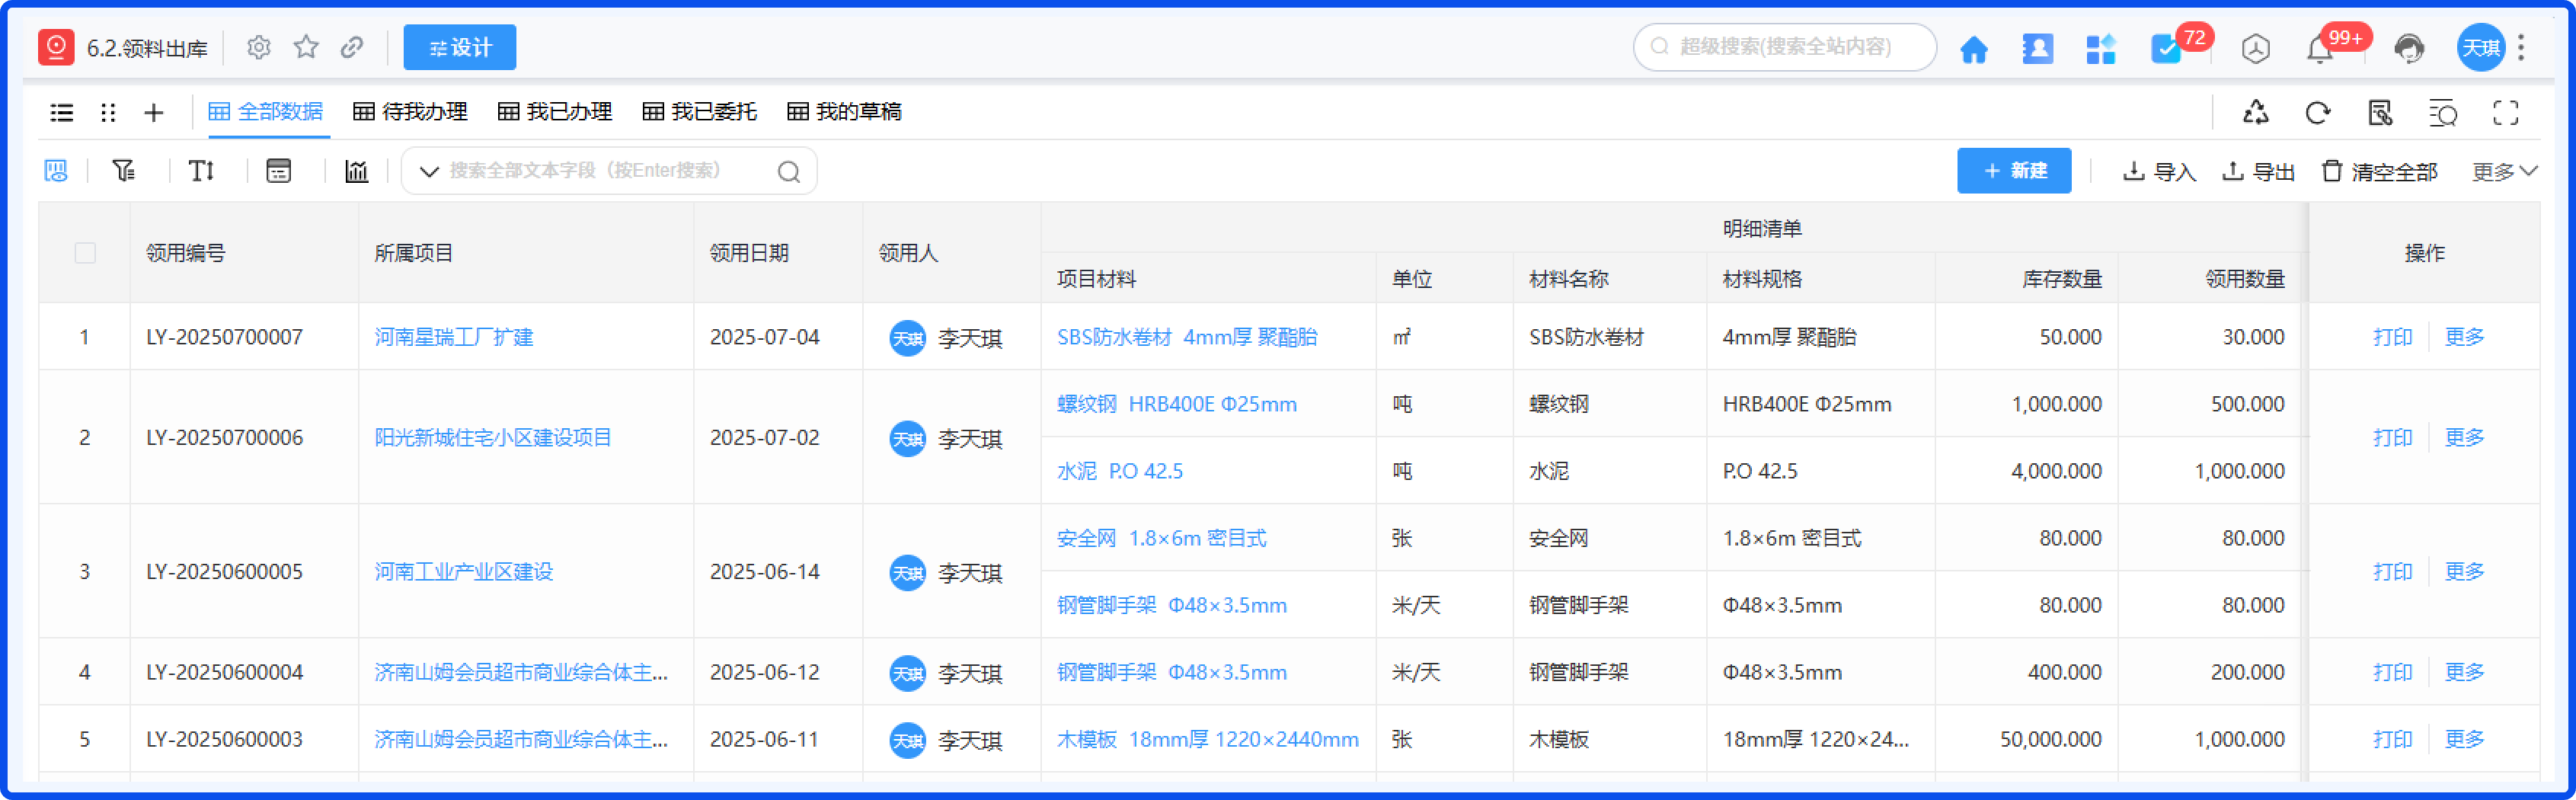
Task: Click the 新建 button to create a record
Action: pyautogui.click(x=2014, y=171)
